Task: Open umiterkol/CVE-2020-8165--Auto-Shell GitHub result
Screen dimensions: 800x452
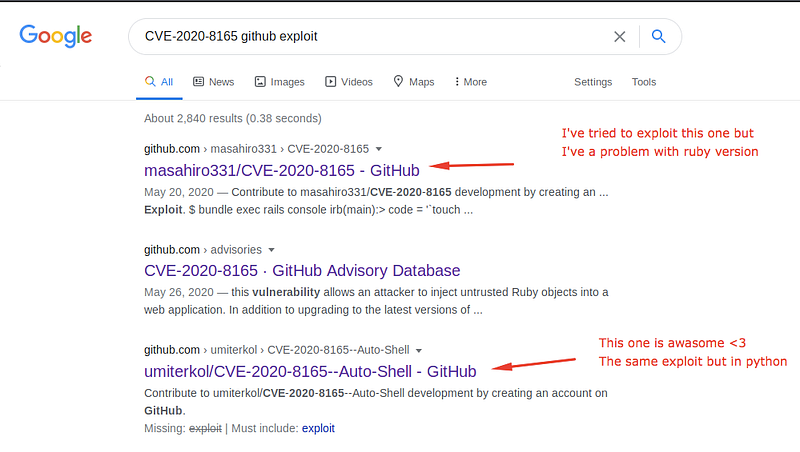Action: [310, 371]
